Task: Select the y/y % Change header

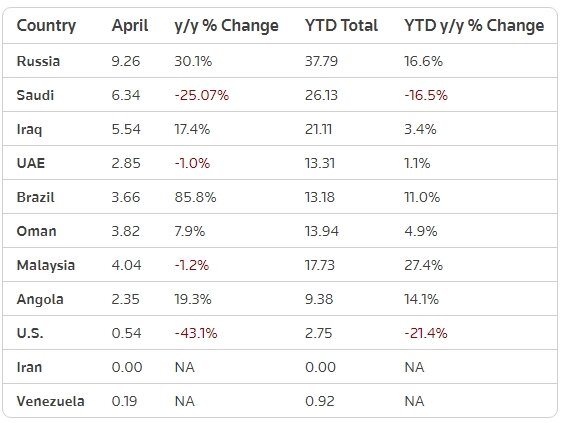Action: click(226, 26)
